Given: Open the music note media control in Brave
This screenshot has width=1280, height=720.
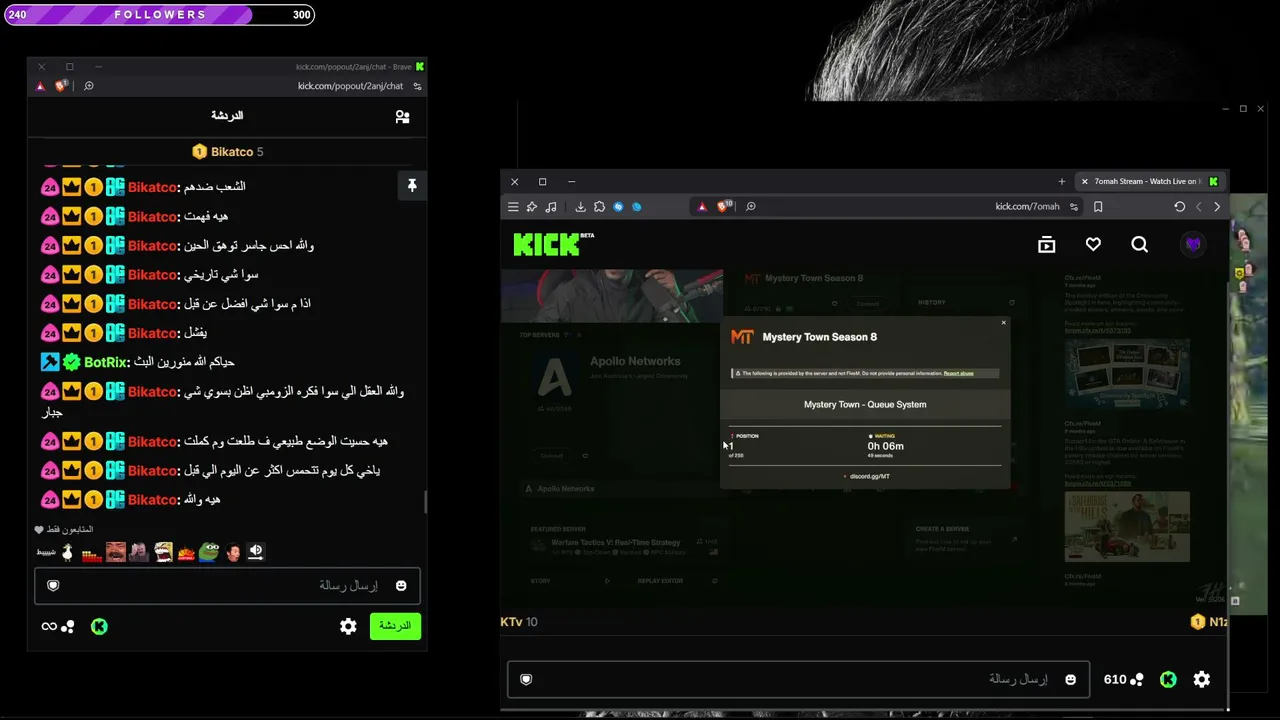Looking at the screenshot, I should click(551, 207).
